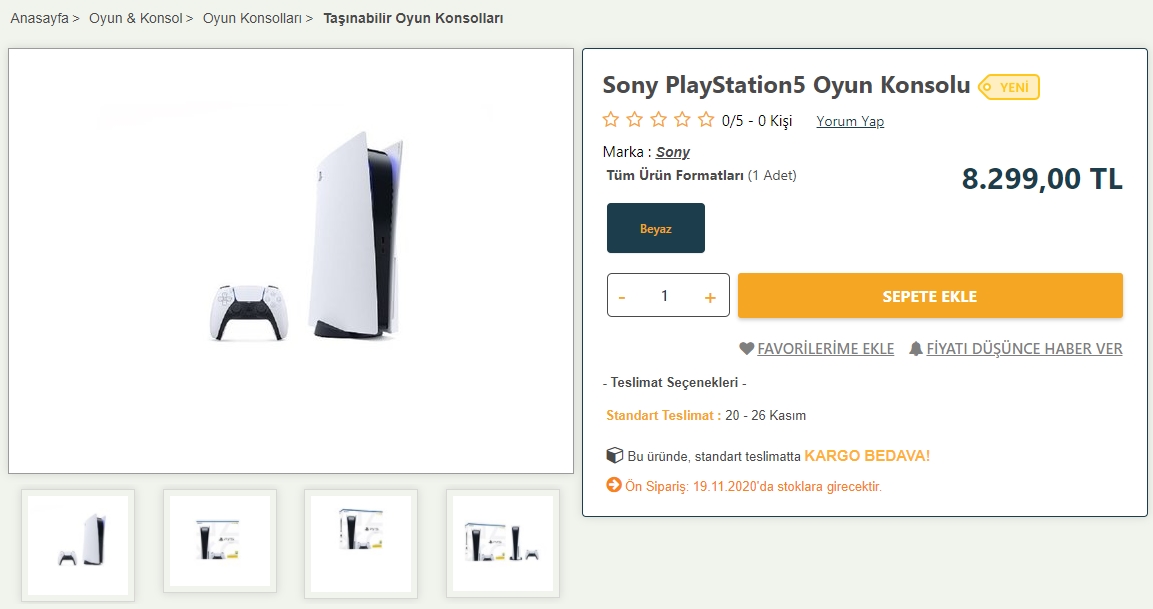The width and height of the screenshot is (1153, 609).
Task: Click the fifth rating star
Action: (706, 120)
